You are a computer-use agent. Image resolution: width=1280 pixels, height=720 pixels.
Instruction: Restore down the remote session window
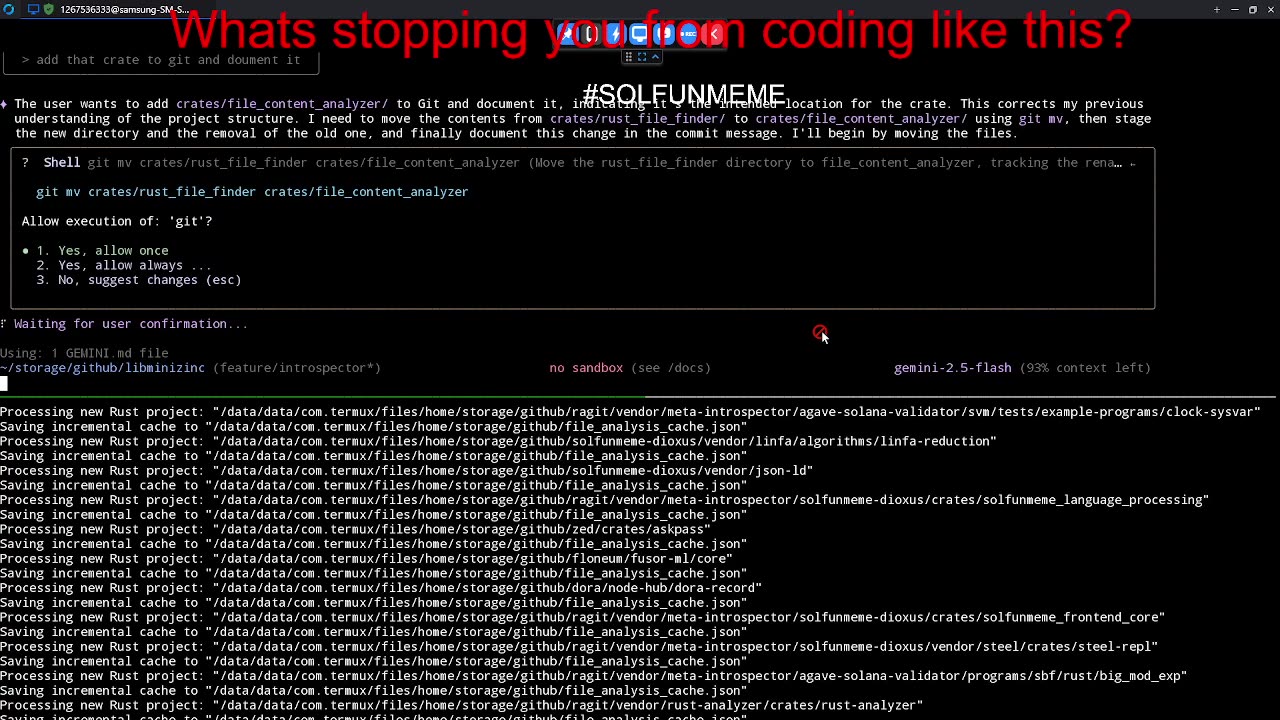pyautogui.click(x=1253, y=9)
